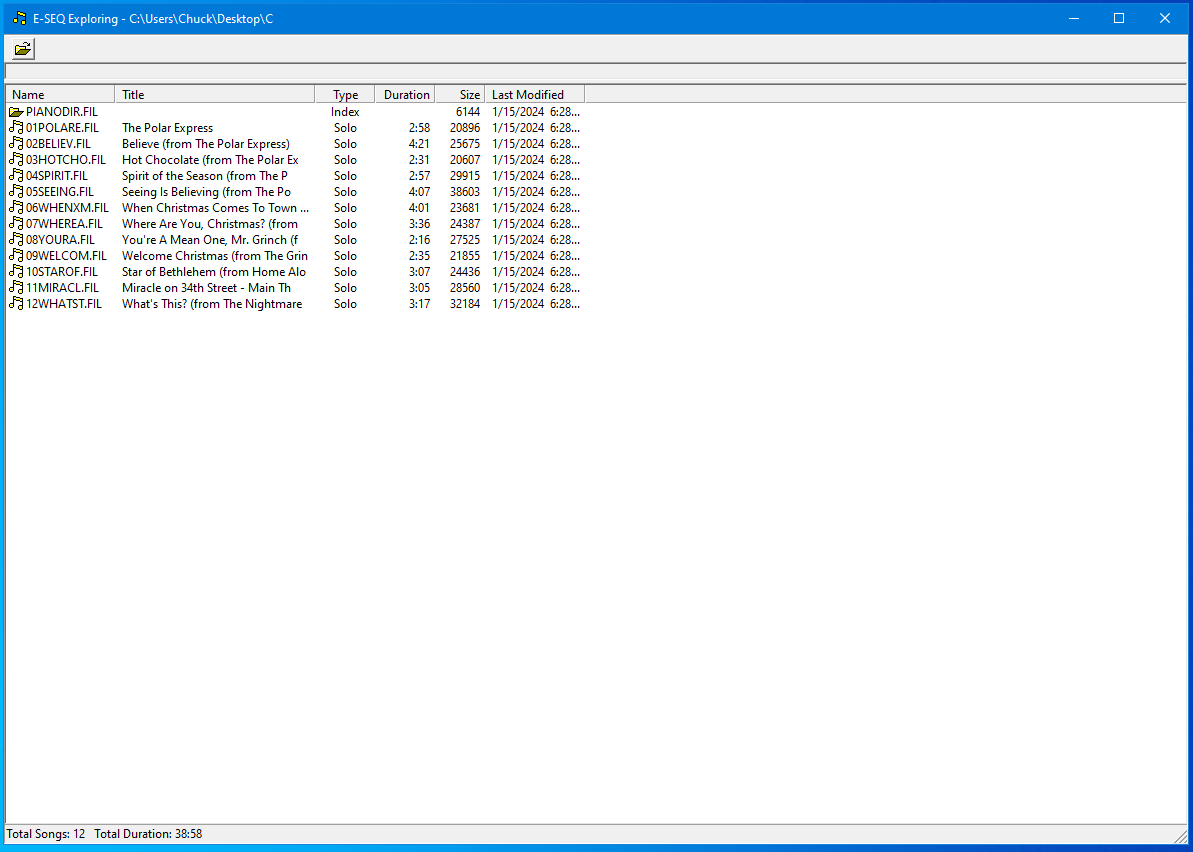Sort list by Title column header
The width and height of the screenshot is (1193, 852).
tap(215, 94)
